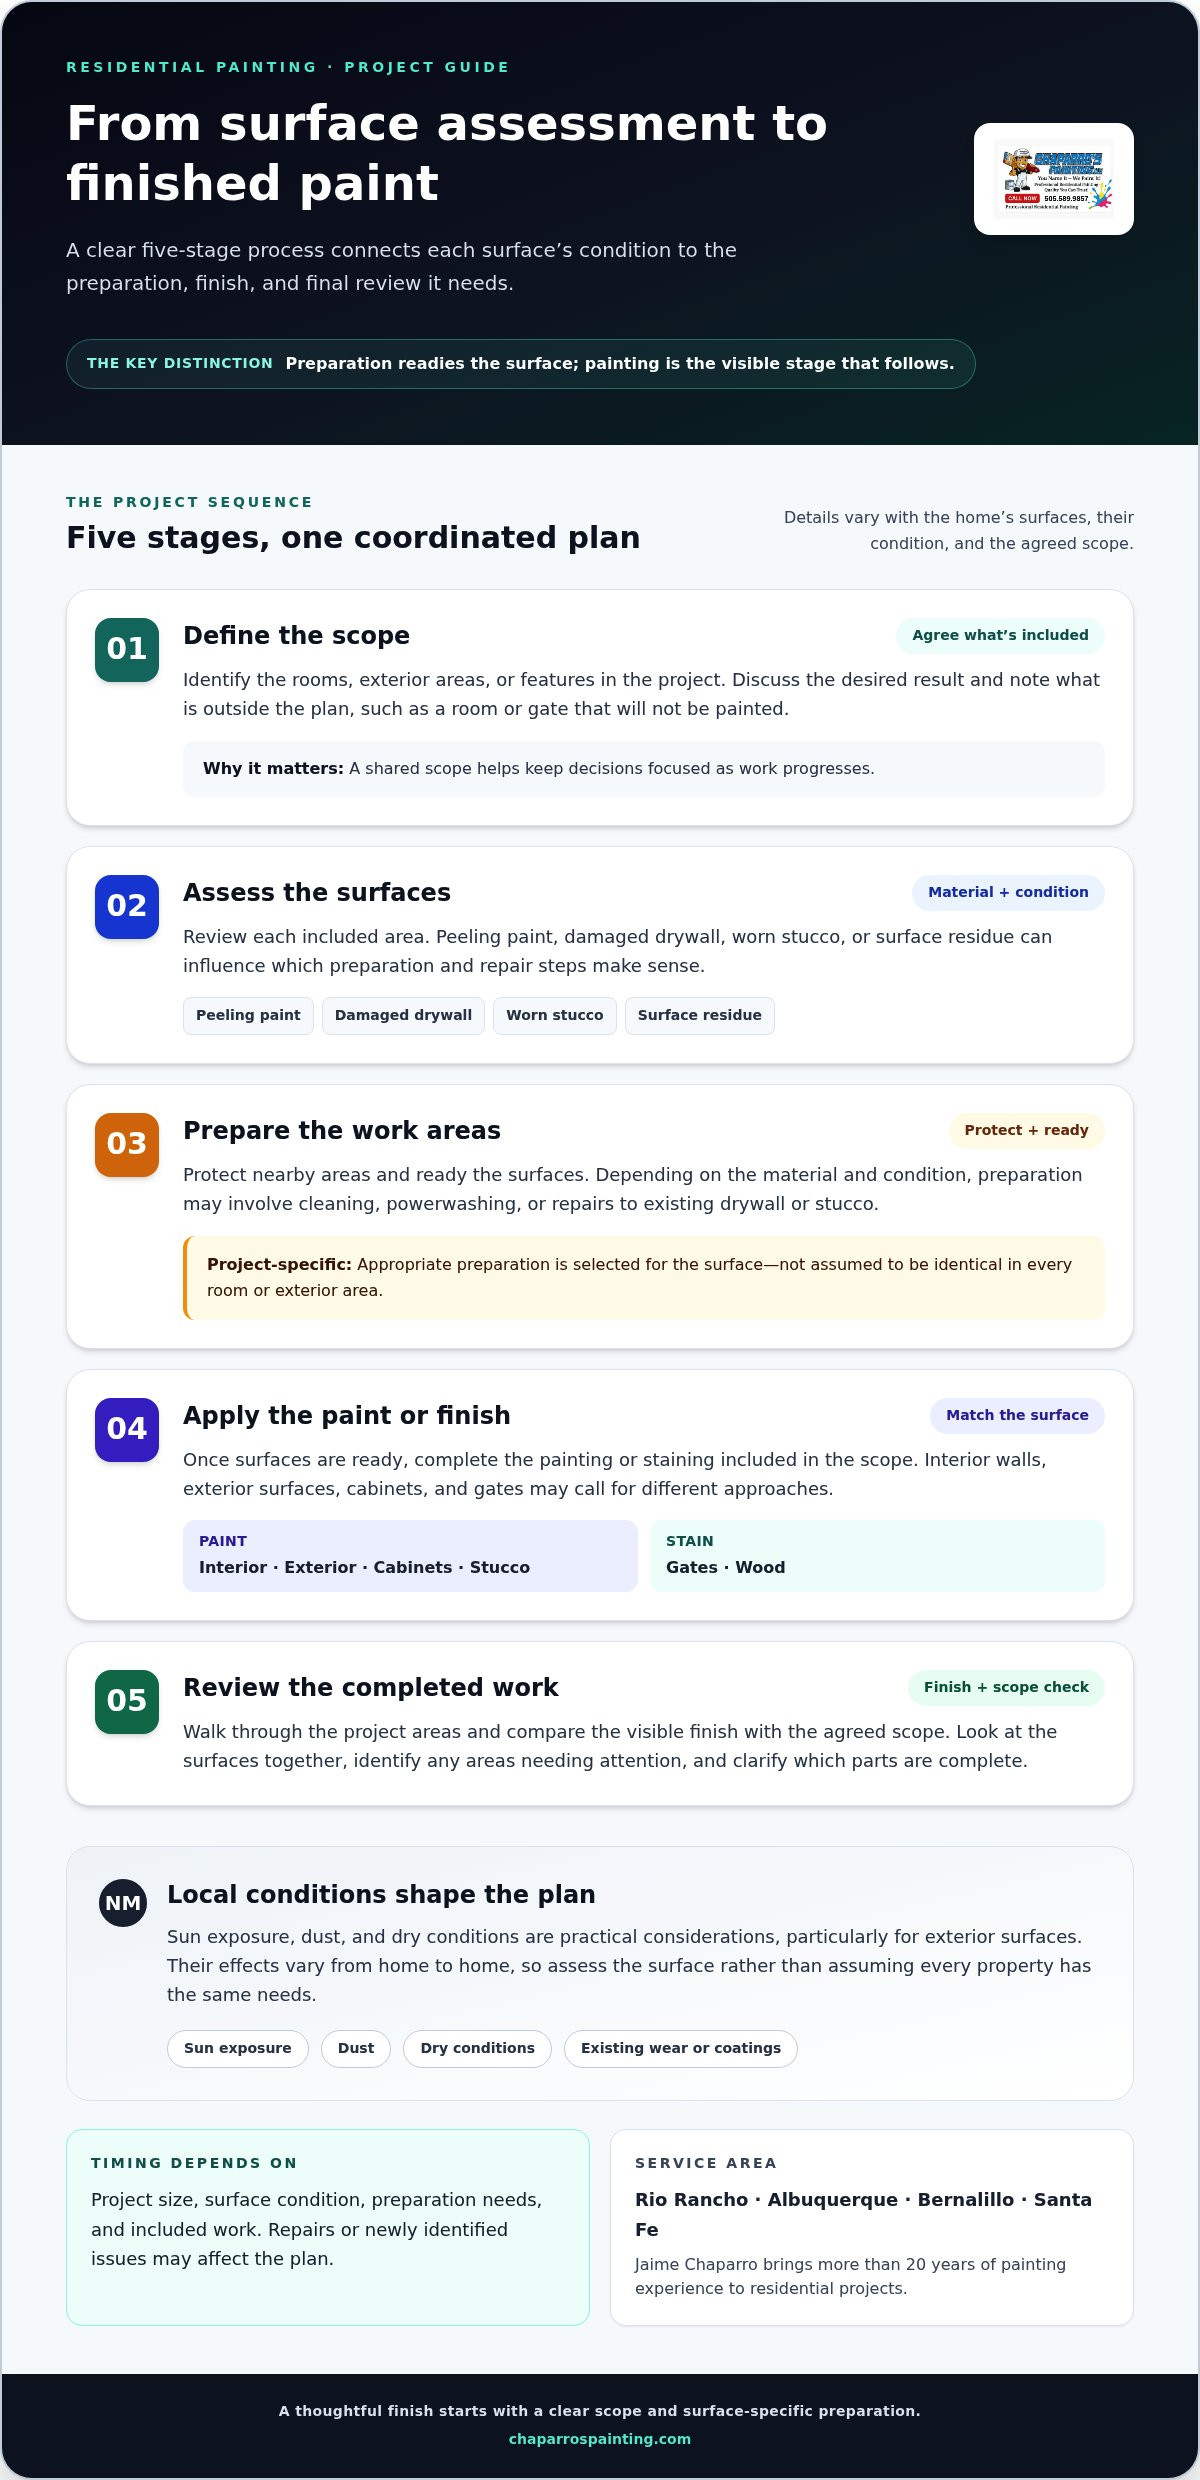Click the 'Match the surface' pill

tap(1017, 1416)
